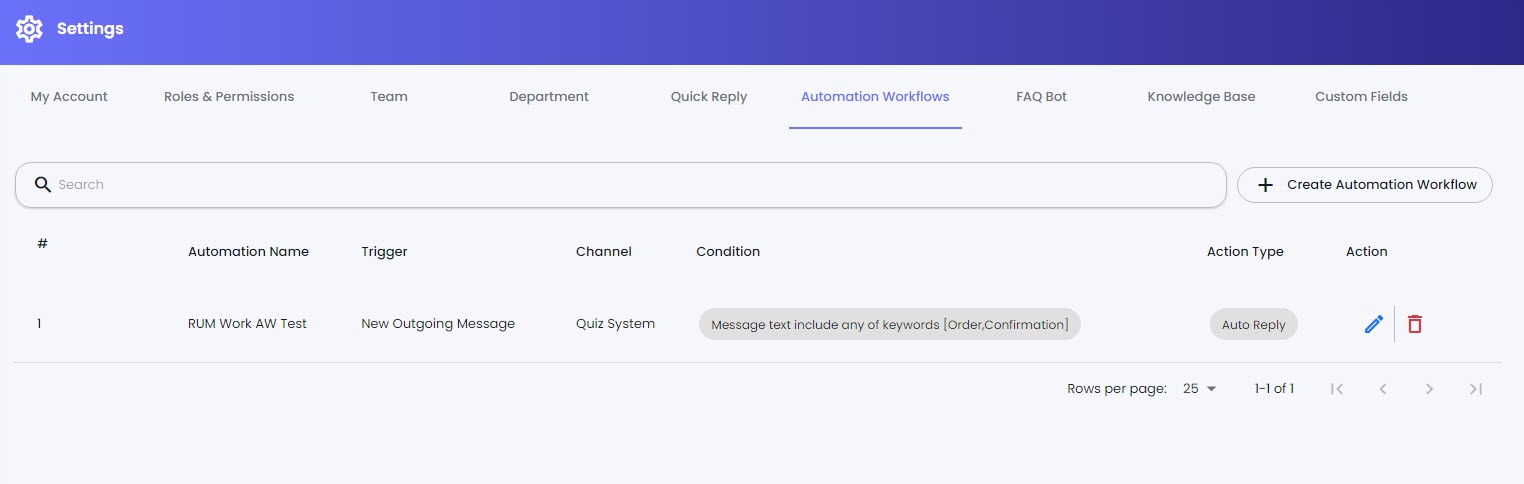Select the Team tab
1524x484 pixels.
(x=389, y=97)
